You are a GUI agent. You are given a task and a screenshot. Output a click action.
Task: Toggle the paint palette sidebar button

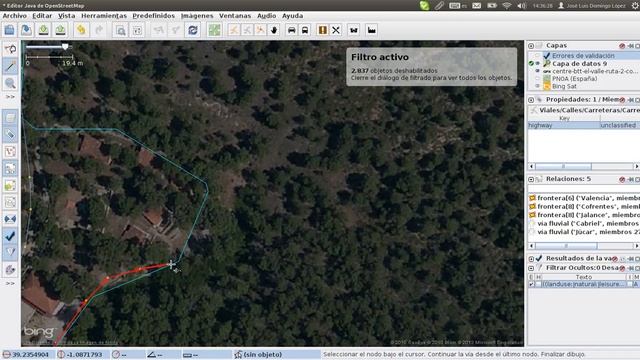[x=10, y=269]
